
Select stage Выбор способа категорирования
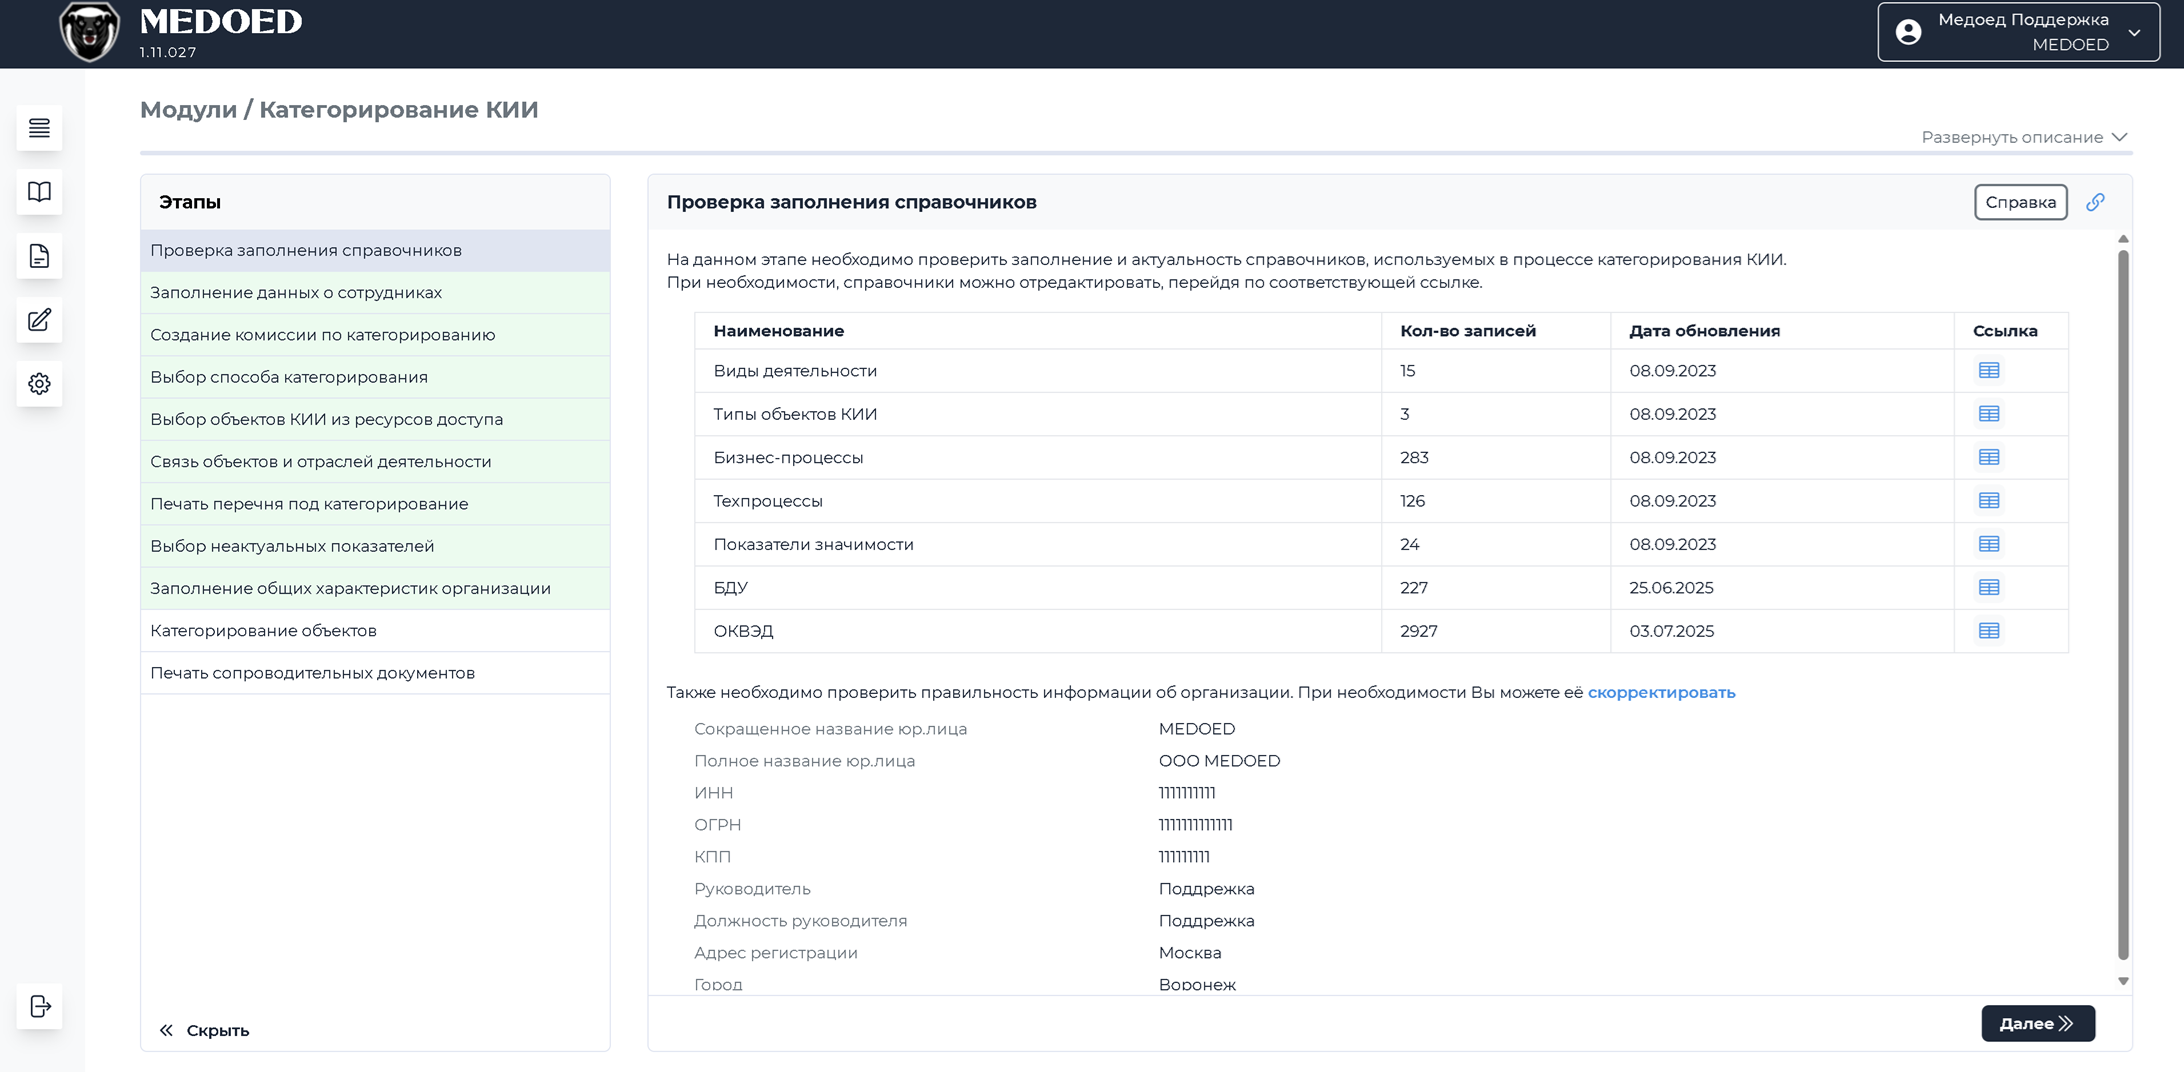(x=375, y=377)
